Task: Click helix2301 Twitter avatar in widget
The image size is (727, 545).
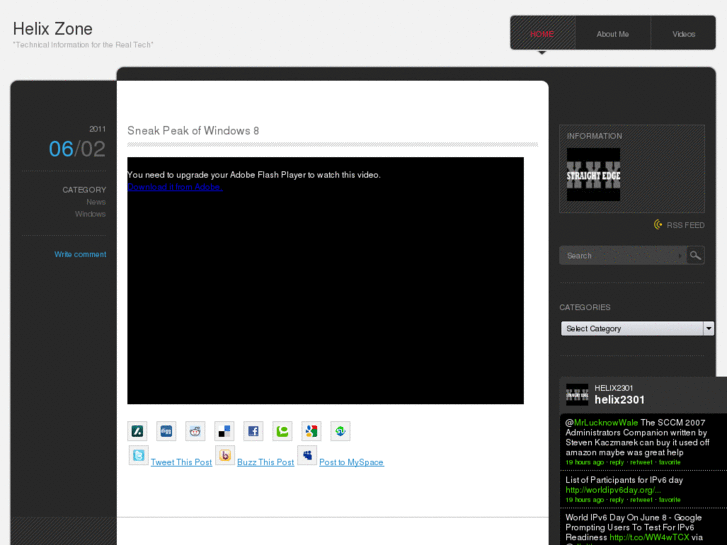Action: point(577,395)
